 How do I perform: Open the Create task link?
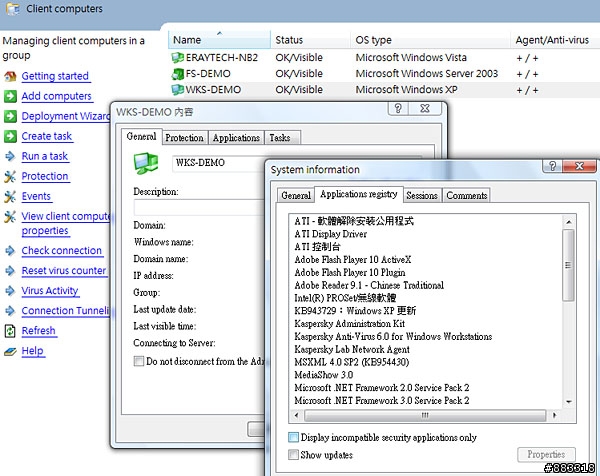(47, 136)
